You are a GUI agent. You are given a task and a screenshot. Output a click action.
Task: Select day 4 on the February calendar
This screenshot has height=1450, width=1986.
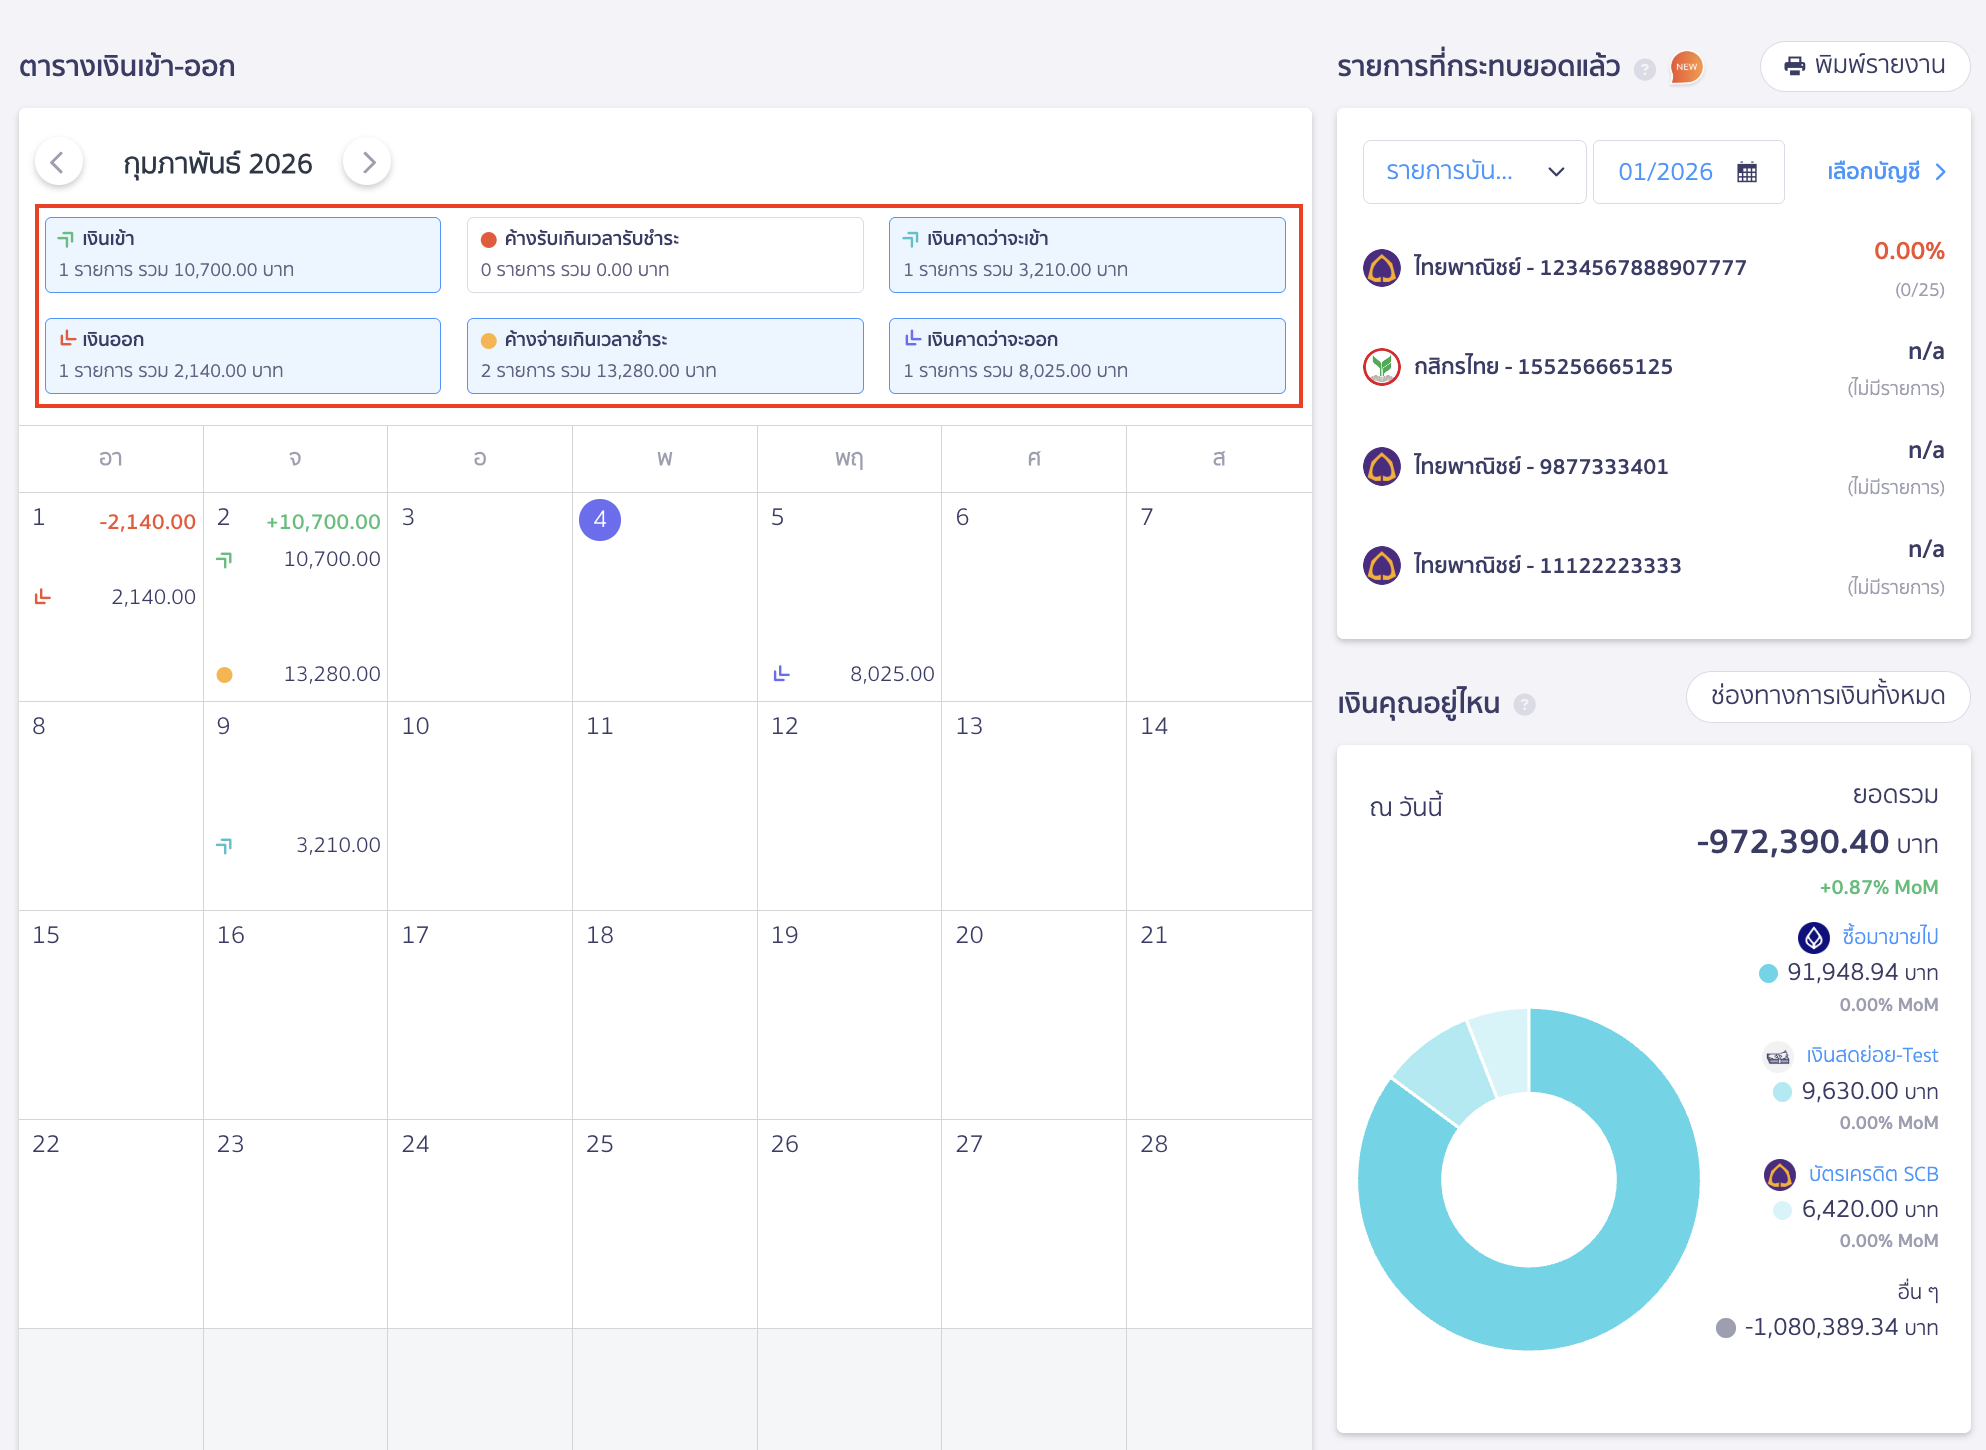(600, 520)
